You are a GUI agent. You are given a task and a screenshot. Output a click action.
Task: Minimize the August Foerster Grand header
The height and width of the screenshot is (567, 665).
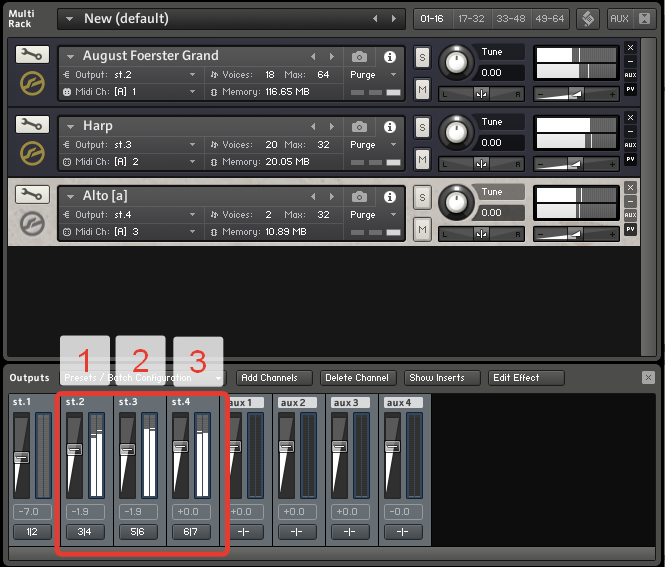pos(630,61)
